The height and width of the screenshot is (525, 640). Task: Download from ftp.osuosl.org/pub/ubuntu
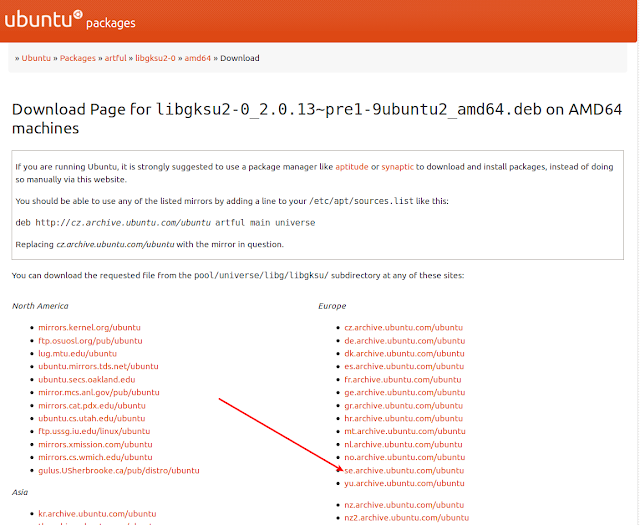90,340
